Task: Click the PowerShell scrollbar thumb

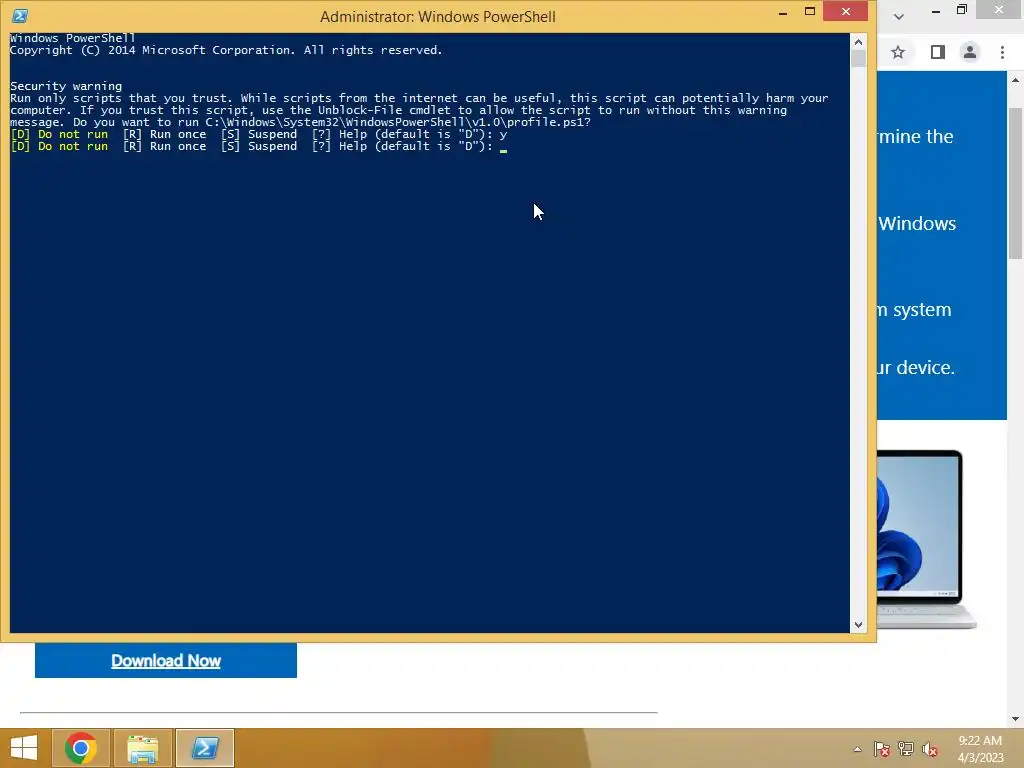Action: click(x=858, y=58)
